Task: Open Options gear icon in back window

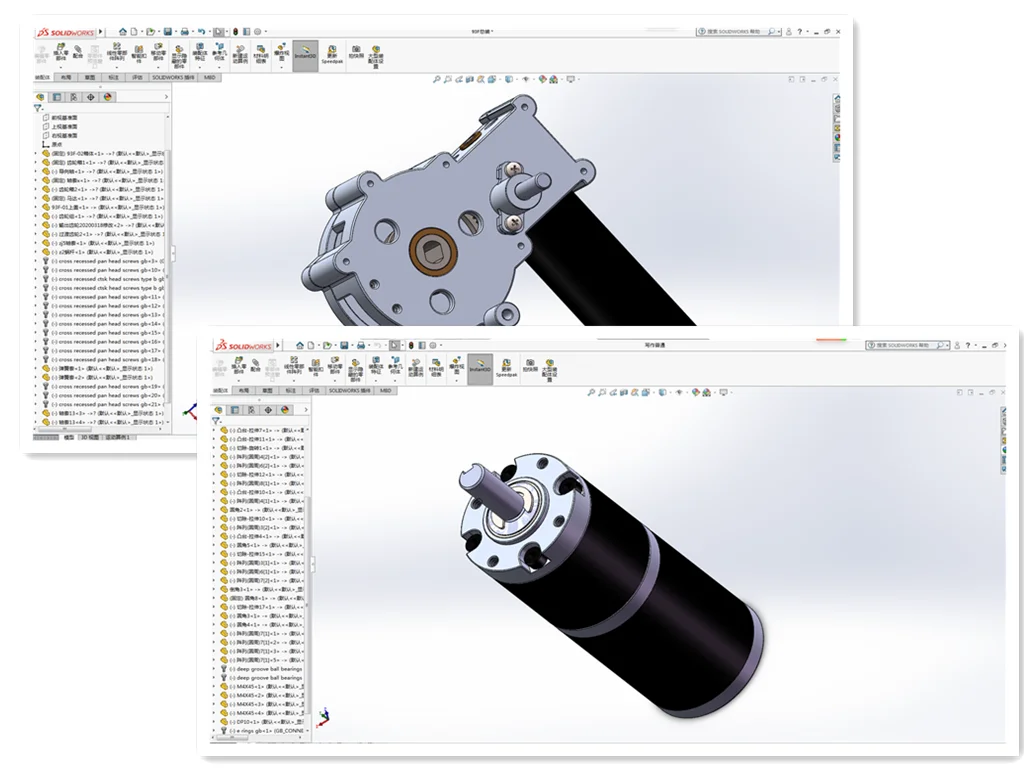Action: click(x=257, y=31)
